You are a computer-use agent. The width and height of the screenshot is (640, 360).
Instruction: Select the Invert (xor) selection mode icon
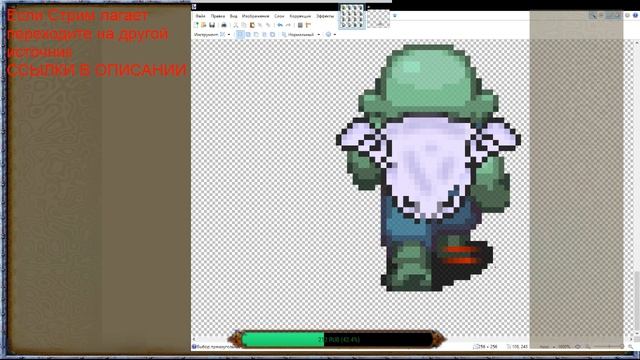(272, 35)
